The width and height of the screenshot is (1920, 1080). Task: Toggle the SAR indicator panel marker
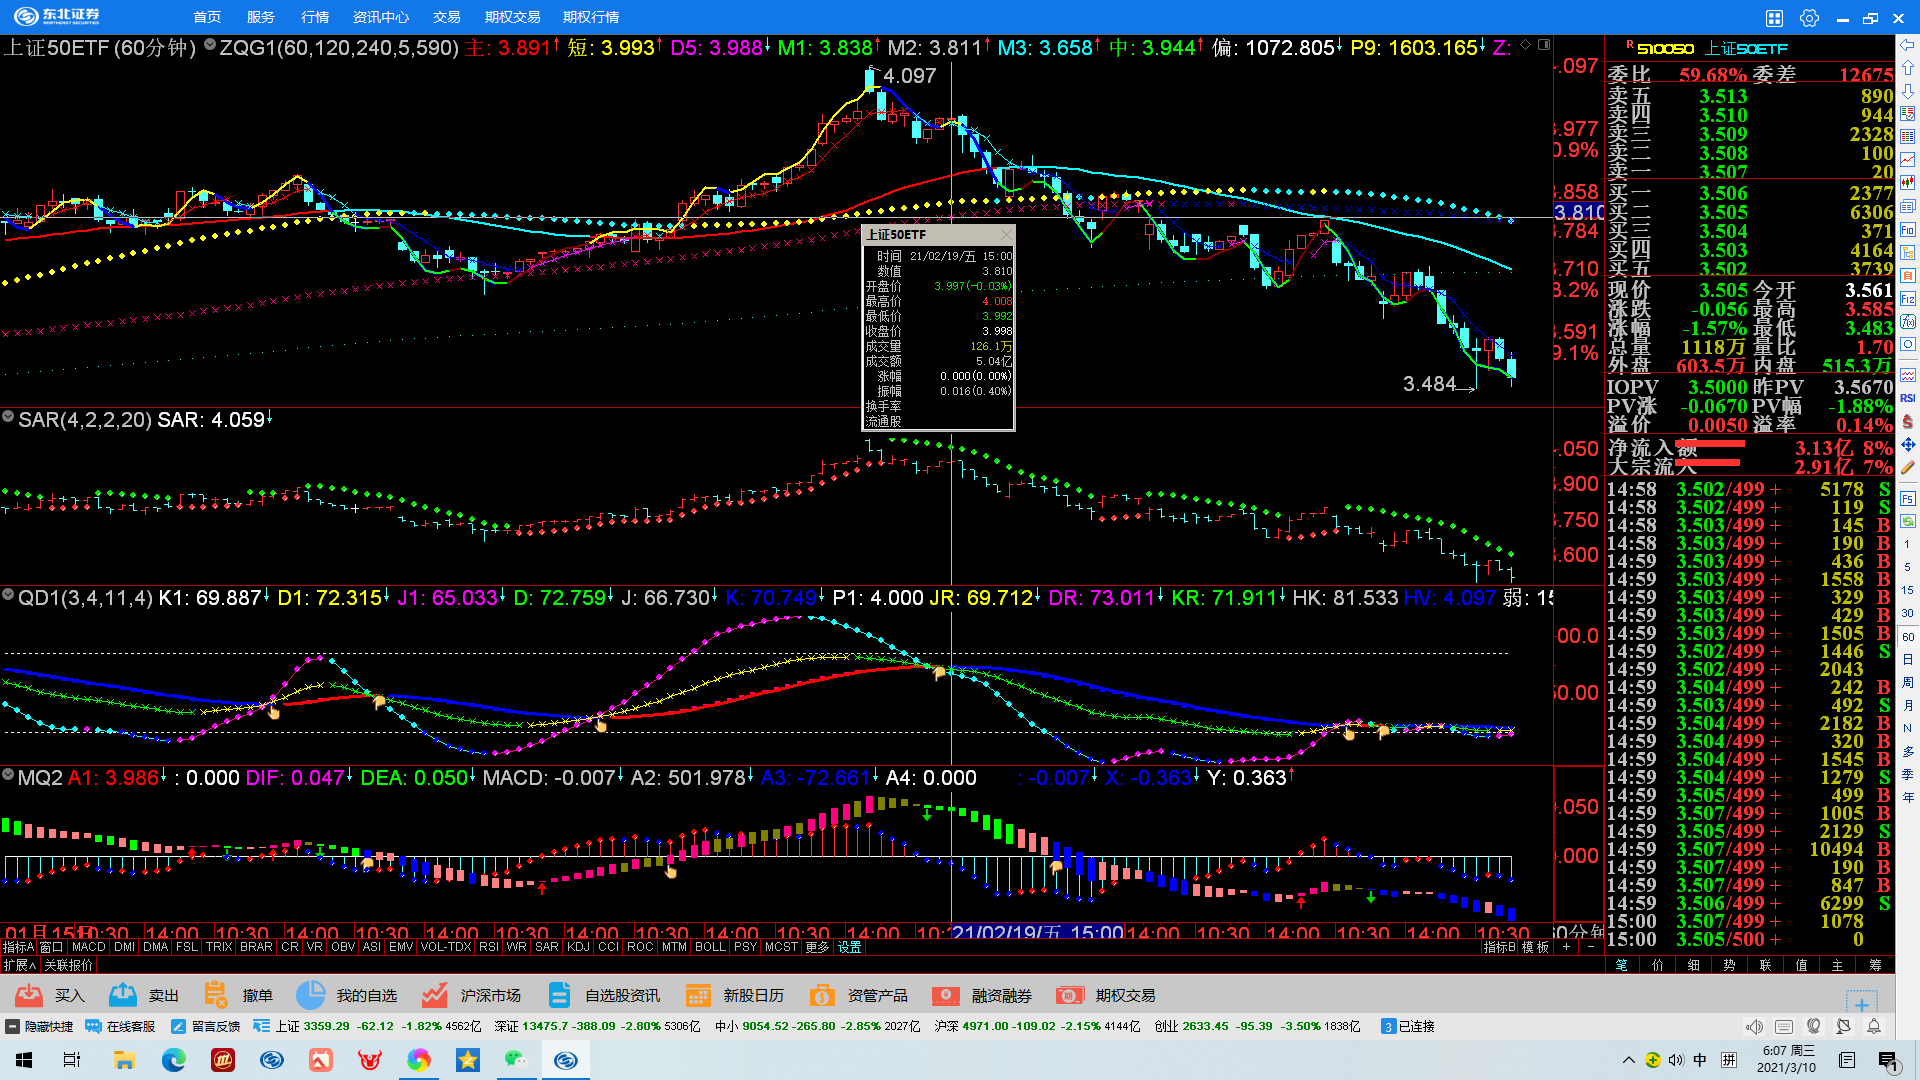pyautogui.click(x=8, y=416)
